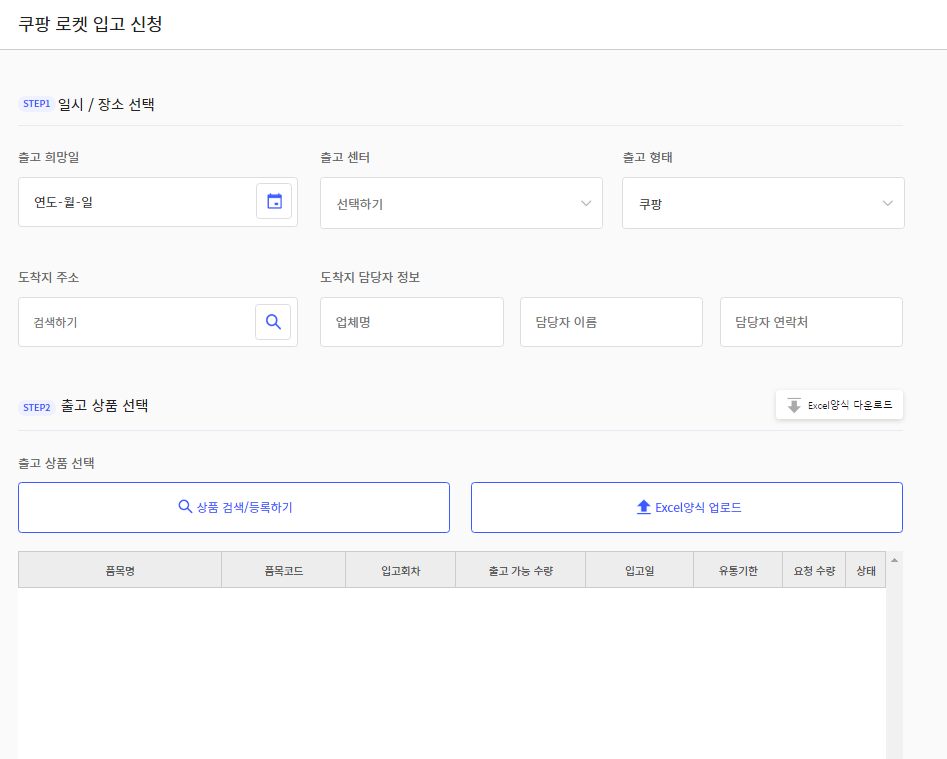Click the 상품 검색/등록하기 button
Screen dimensions: 947x759
pos(234,507)
